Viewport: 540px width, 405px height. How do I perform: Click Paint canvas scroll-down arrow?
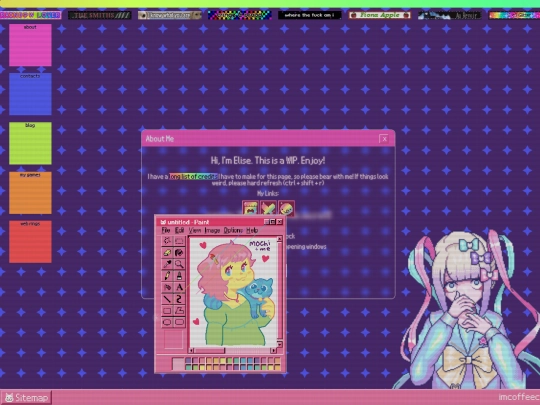279,344
